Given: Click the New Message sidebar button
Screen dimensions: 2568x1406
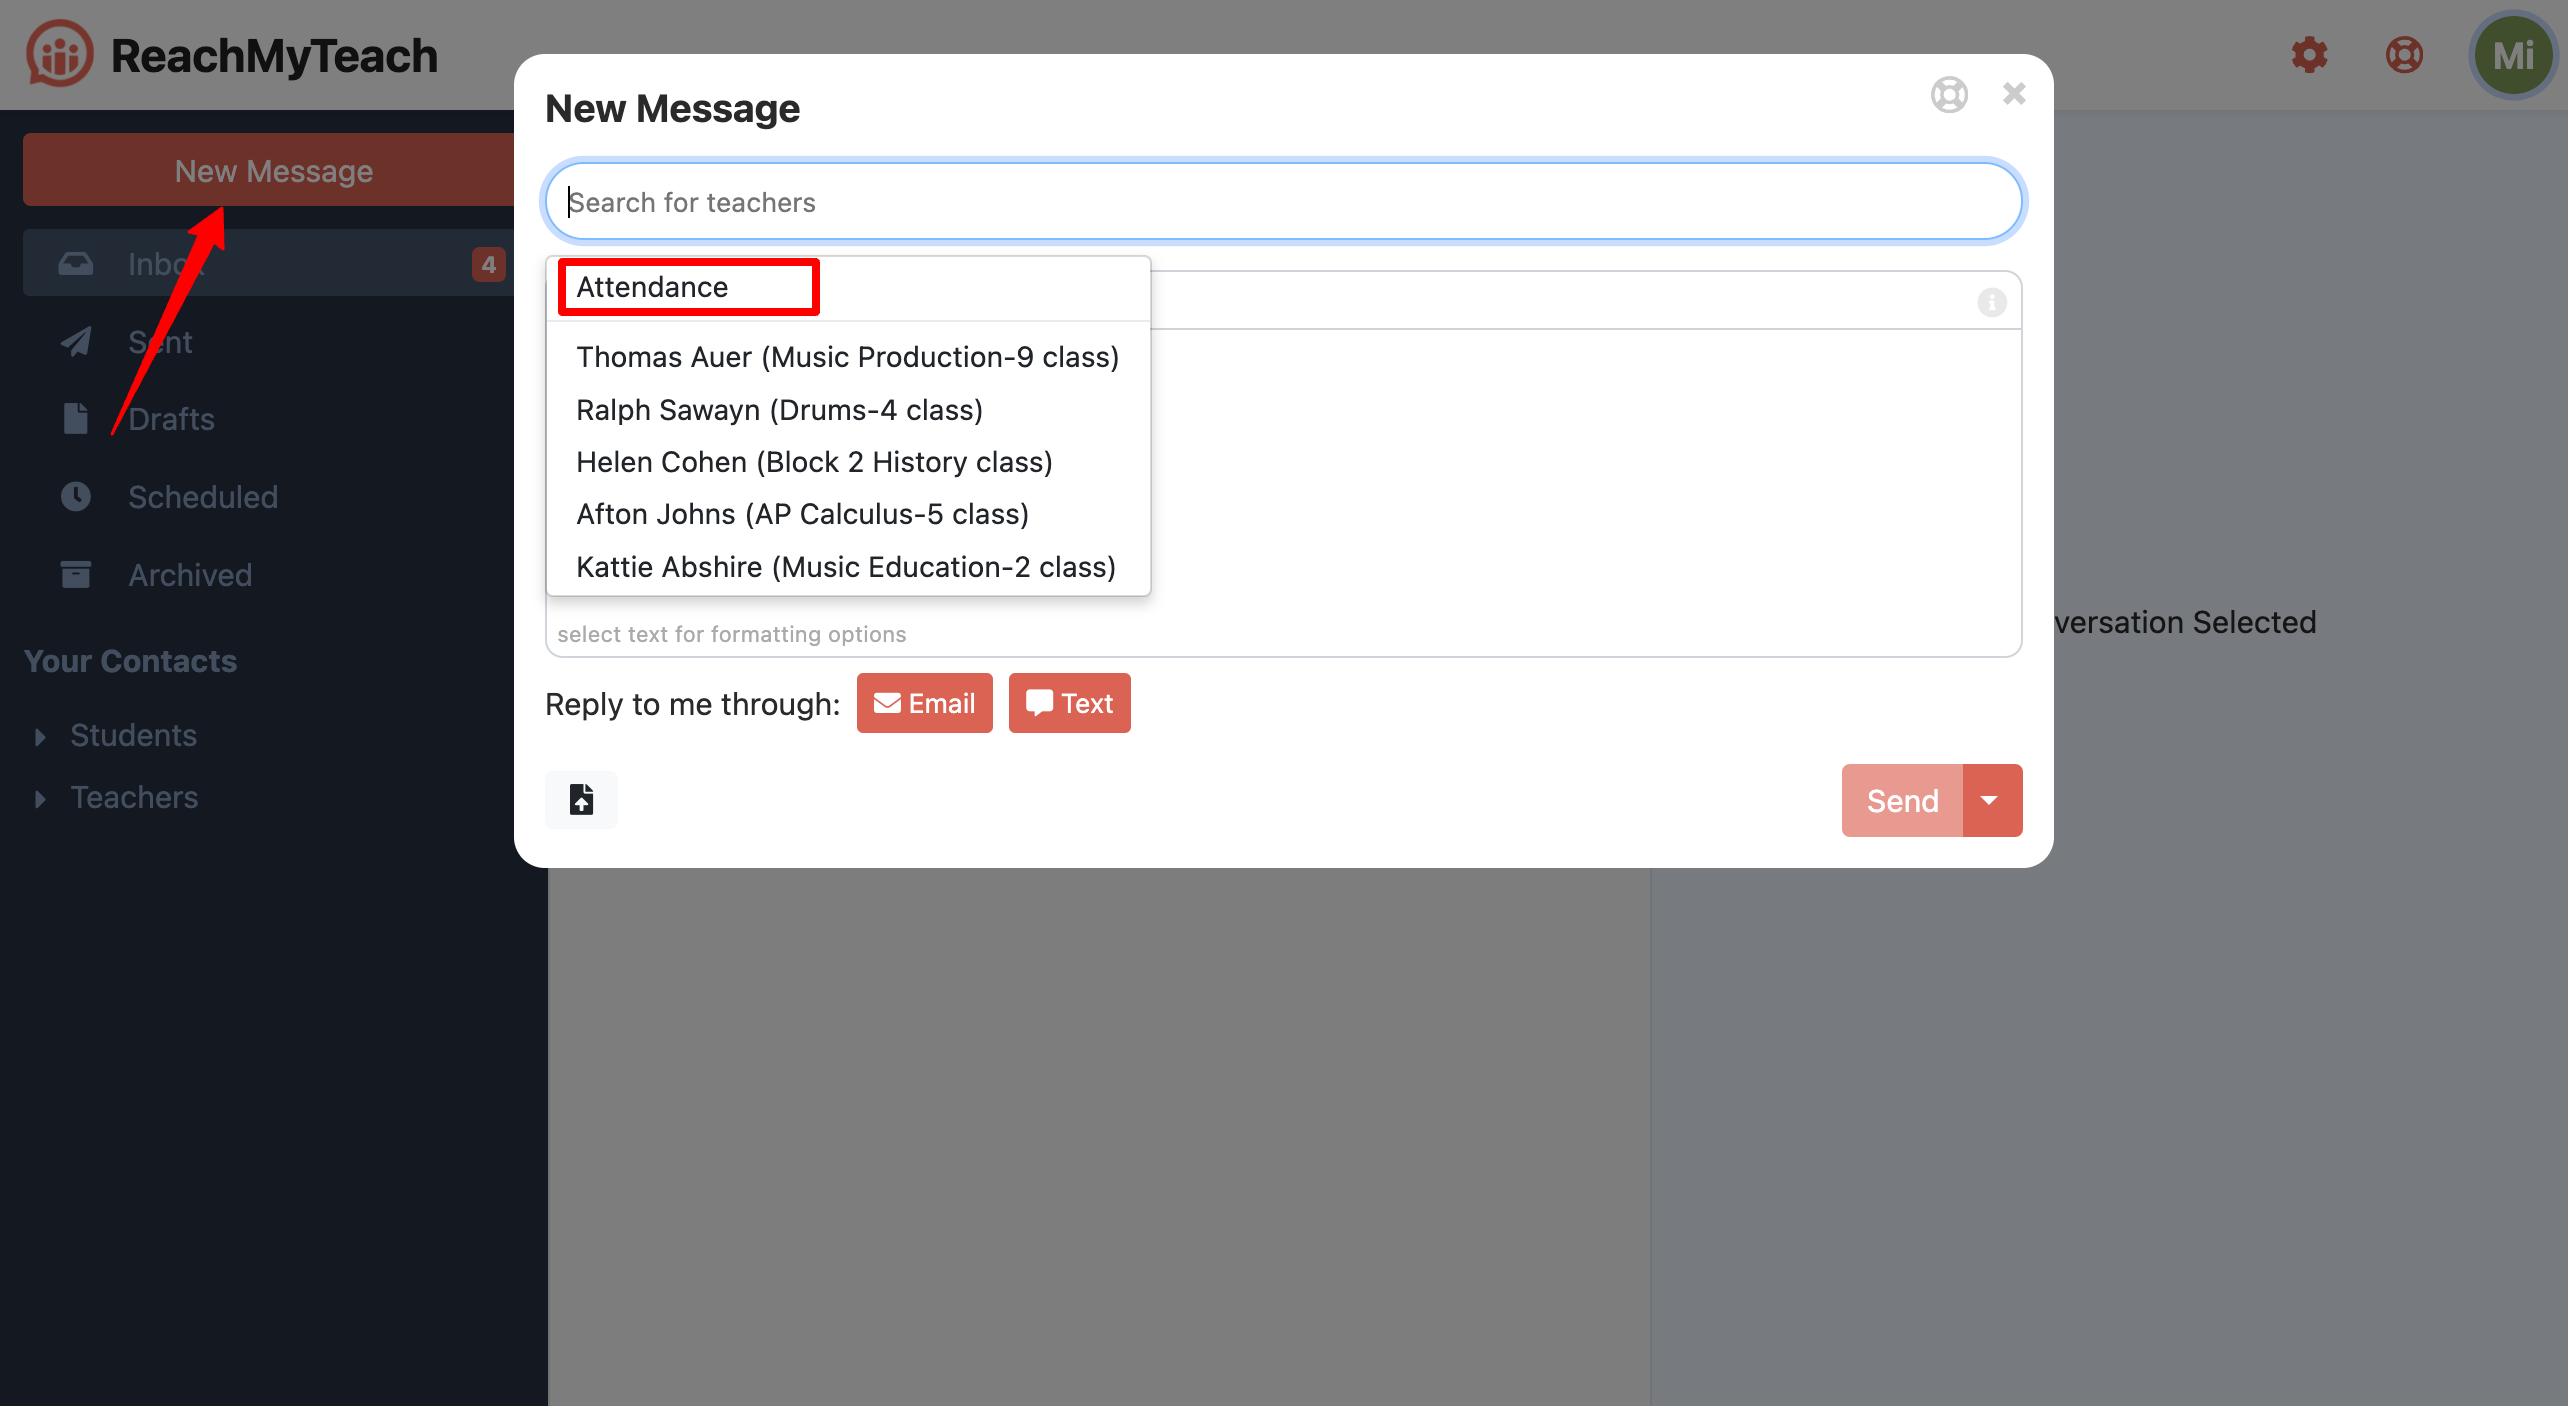Looking at the screenshot, I should (273, 171).
